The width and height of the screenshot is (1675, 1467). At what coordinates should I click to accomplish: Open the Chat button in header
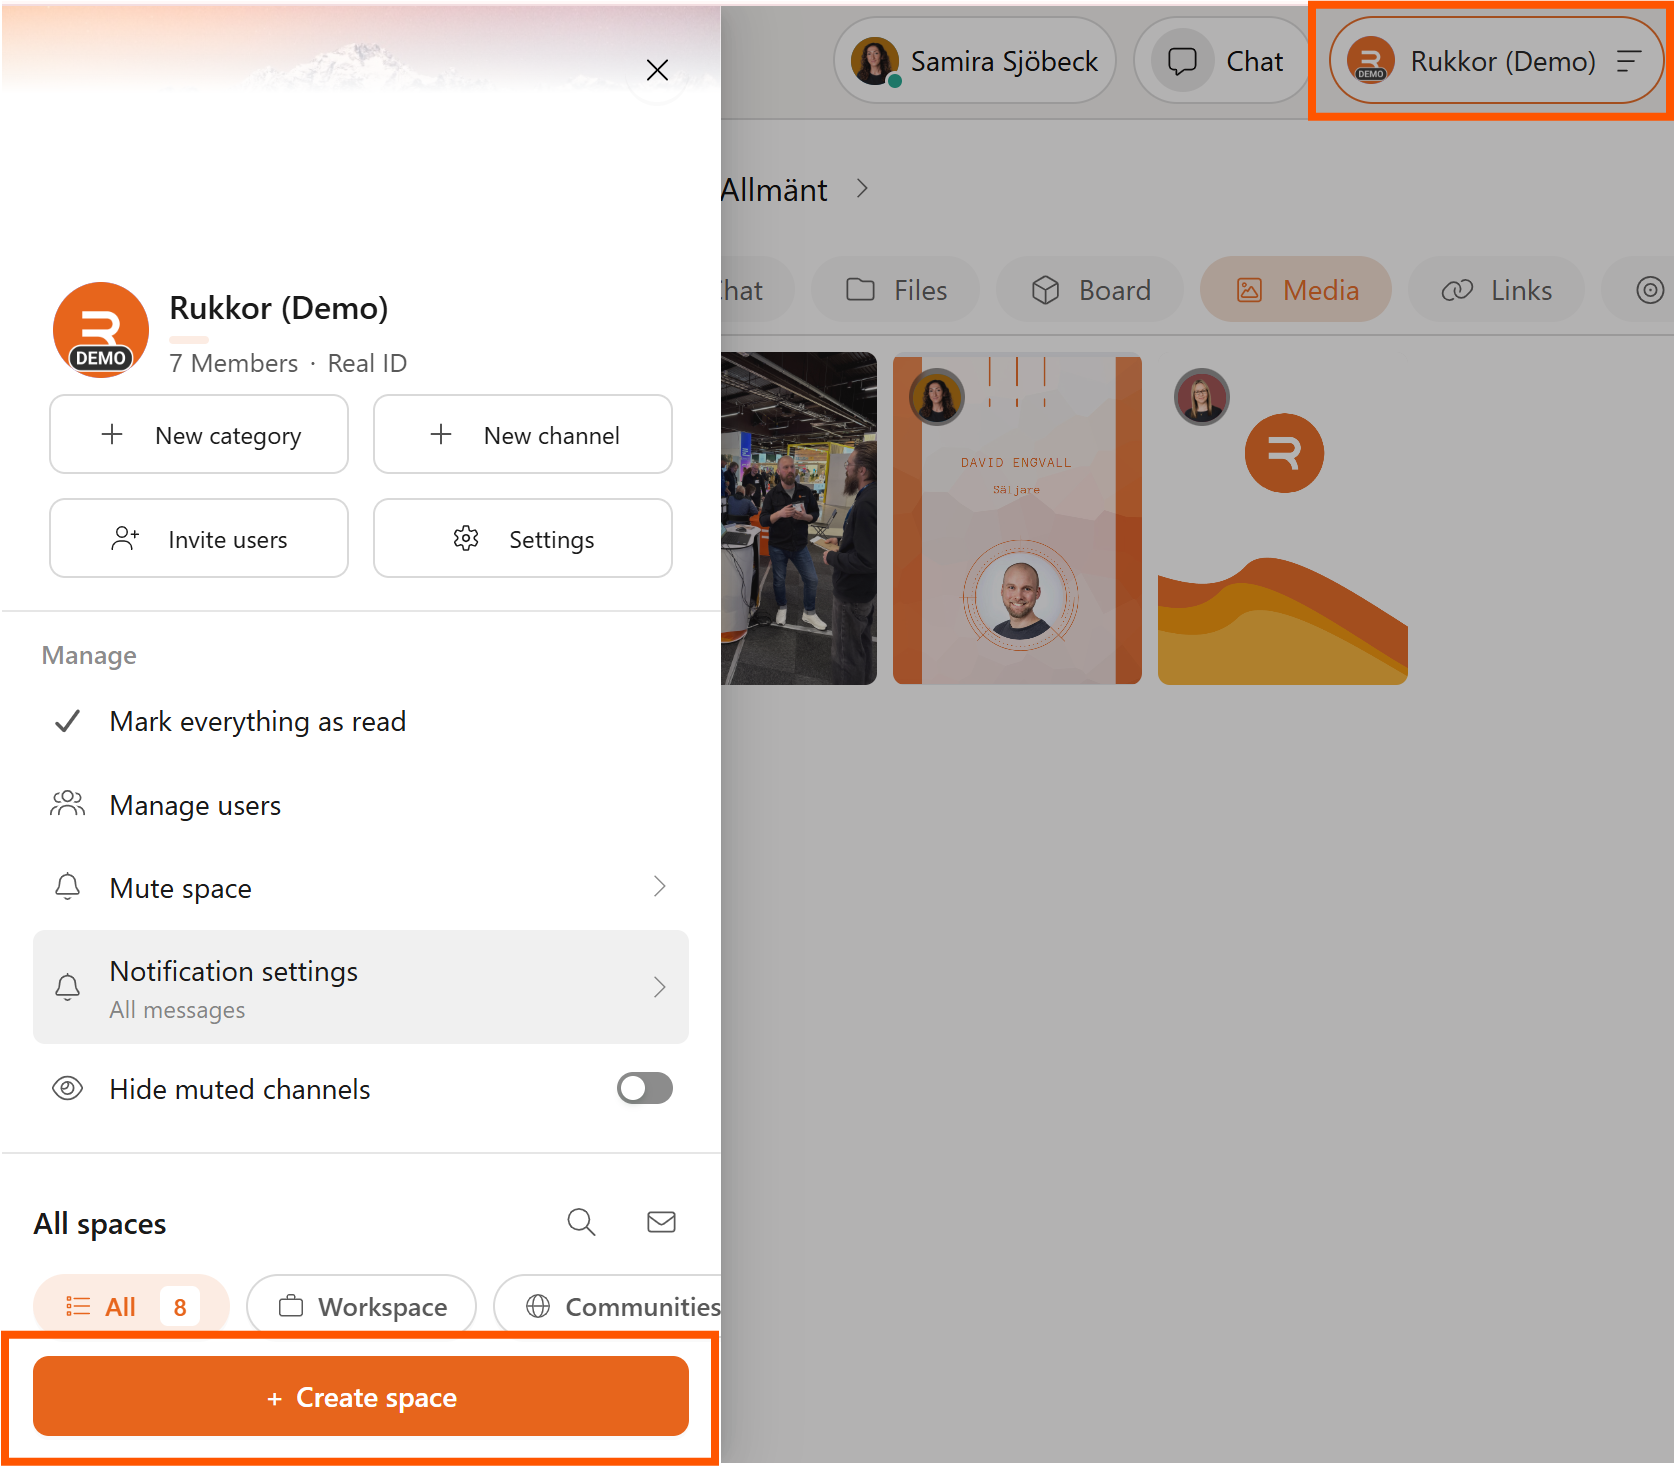(x=1223, y=61)
